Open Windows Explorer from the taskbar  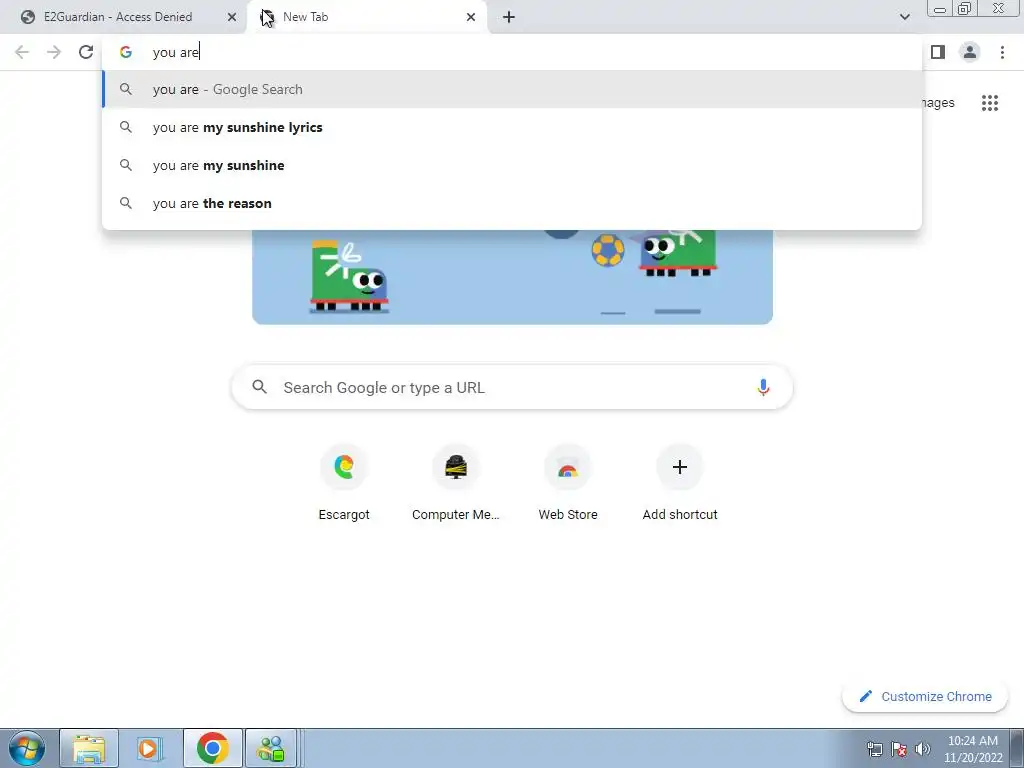click(x=89, y=748)
